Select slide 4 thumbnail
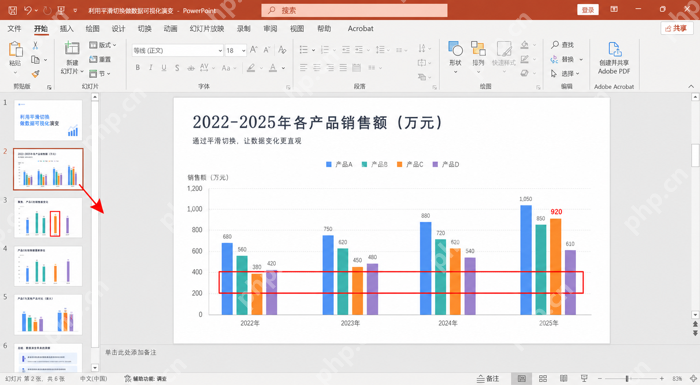700x385 pixels. (48, 266)
